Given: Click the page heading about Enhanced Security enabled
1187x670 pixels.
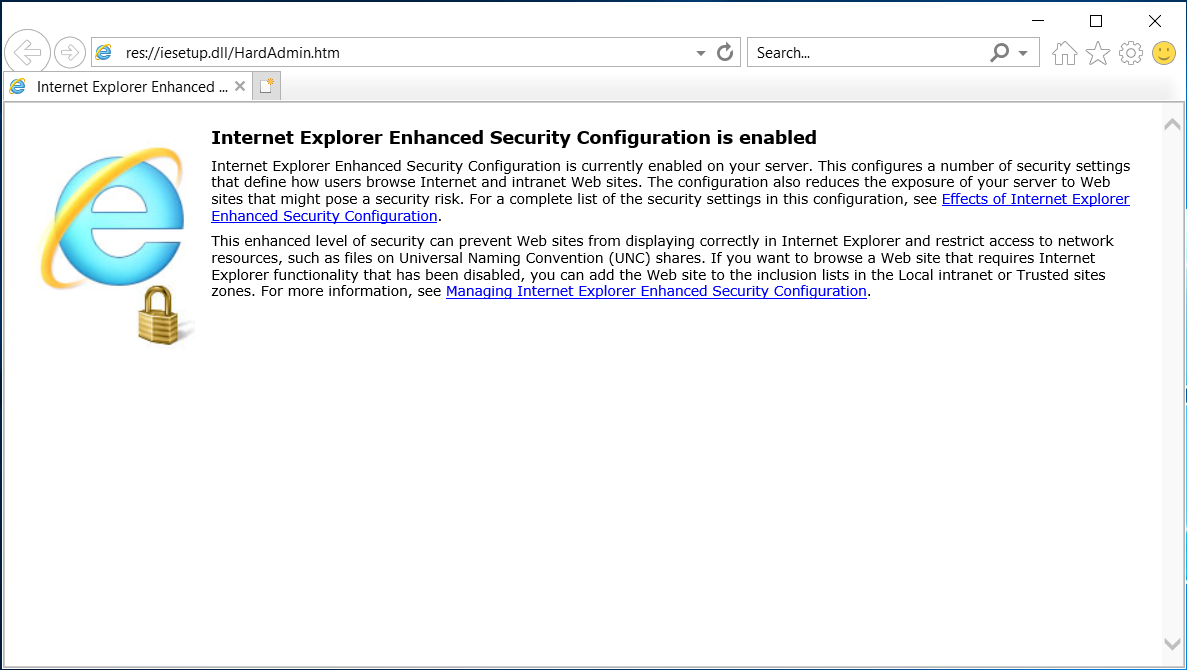Looking at the screenshot, I should pos(514,138).
